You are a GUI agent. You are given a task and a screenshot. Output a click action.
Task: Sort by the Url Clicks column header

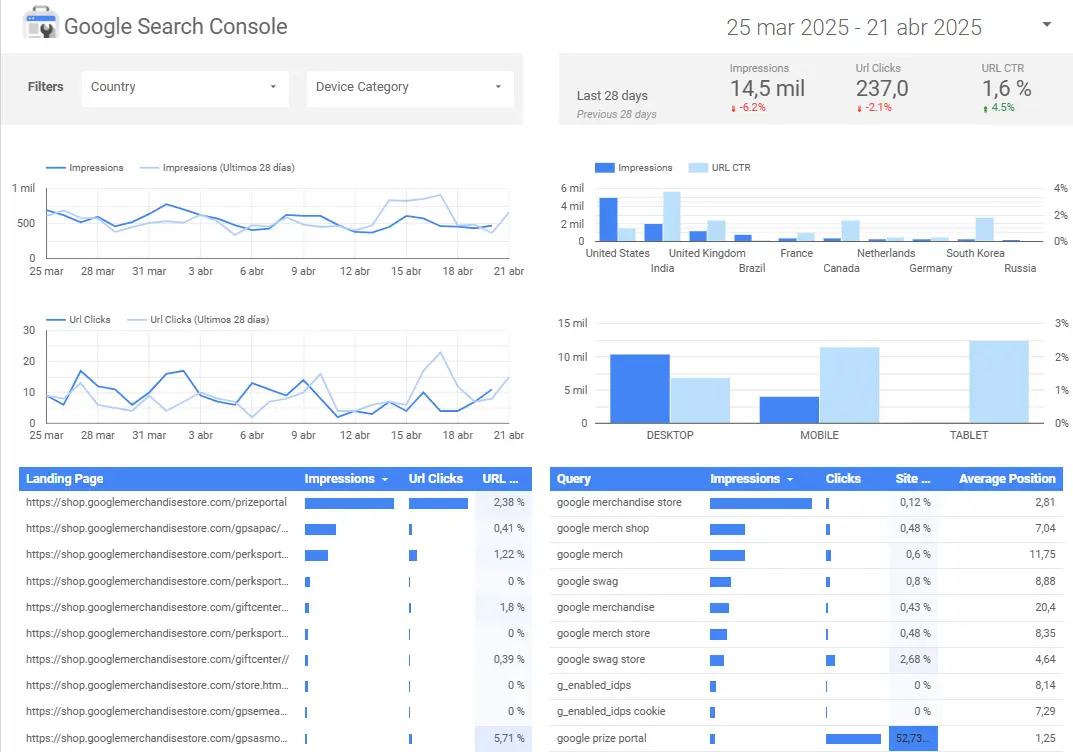click(435, 479)
